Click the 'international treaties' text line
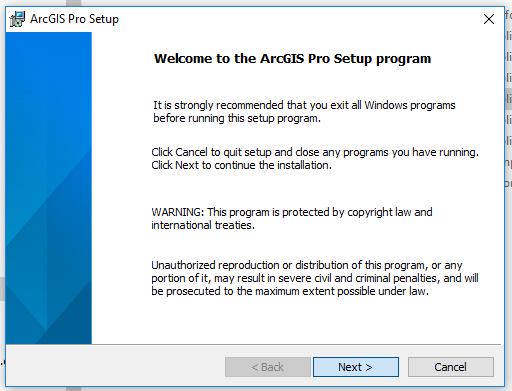Screen dimensions: 512x391 (x=203, y=225)
